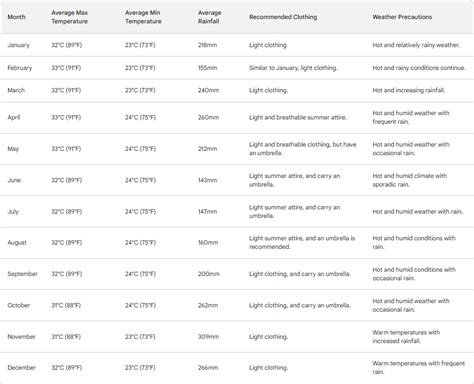Select 'Hot and relatively rainy weather' text
The image size is (474, 384).
tap(416, 45)
